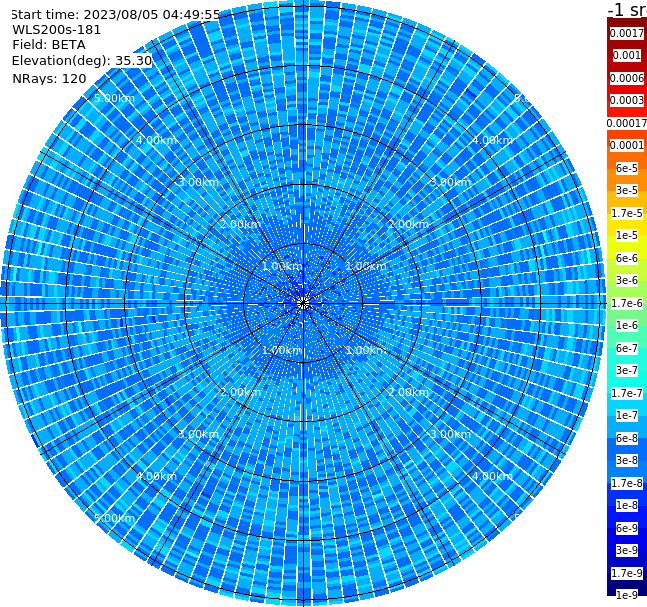Click the 1e-7 color scale label
The image size is (647, 607).
pyautogui.click(x=627, y=415)
